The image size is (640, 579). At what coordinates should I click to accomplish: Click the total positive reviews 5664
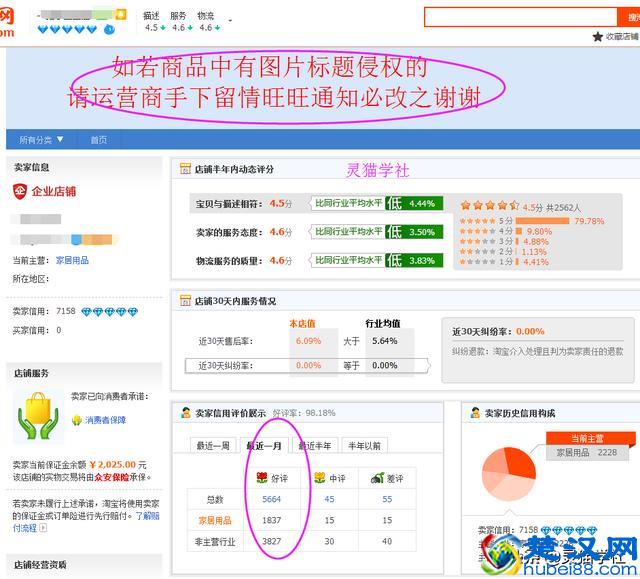tap(271, 499)
